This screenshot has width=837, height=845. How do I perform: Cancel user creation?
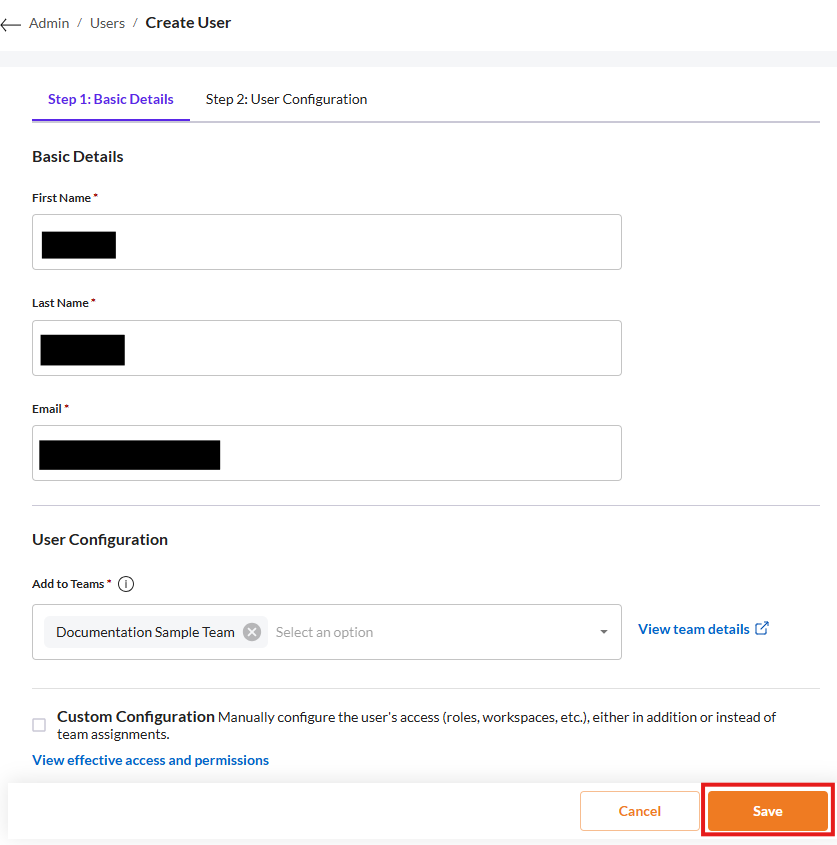click(639, 811)
